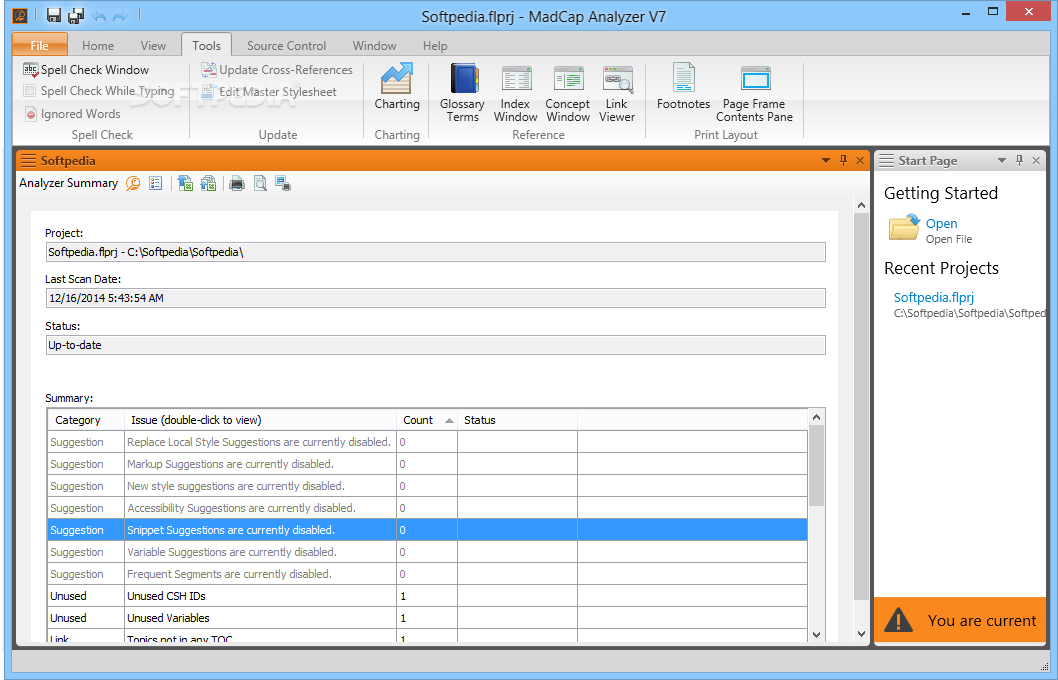This screenshot has width=1058, height=680.
Task: Click summary table scrollbar up arrow
Action: click(x=816, y=418)
